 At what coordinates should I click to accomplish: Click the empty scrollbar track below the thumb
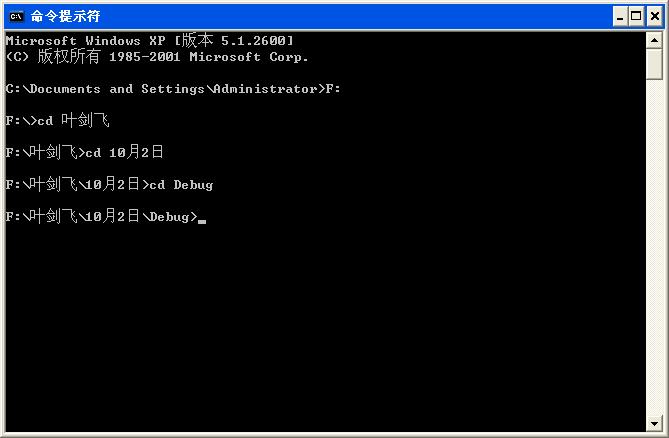655,250
